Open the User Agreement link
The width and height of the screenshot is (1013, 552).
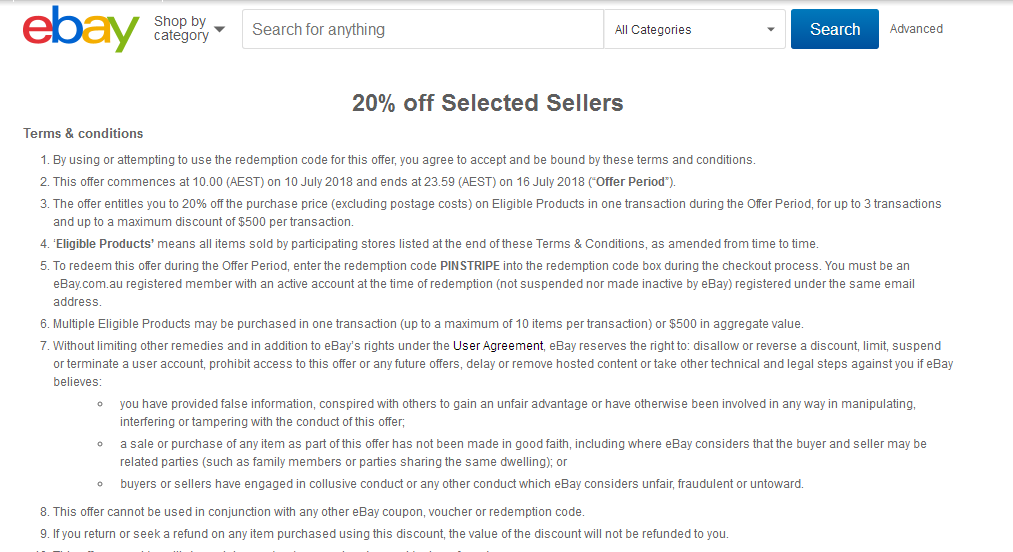point(498,346)
